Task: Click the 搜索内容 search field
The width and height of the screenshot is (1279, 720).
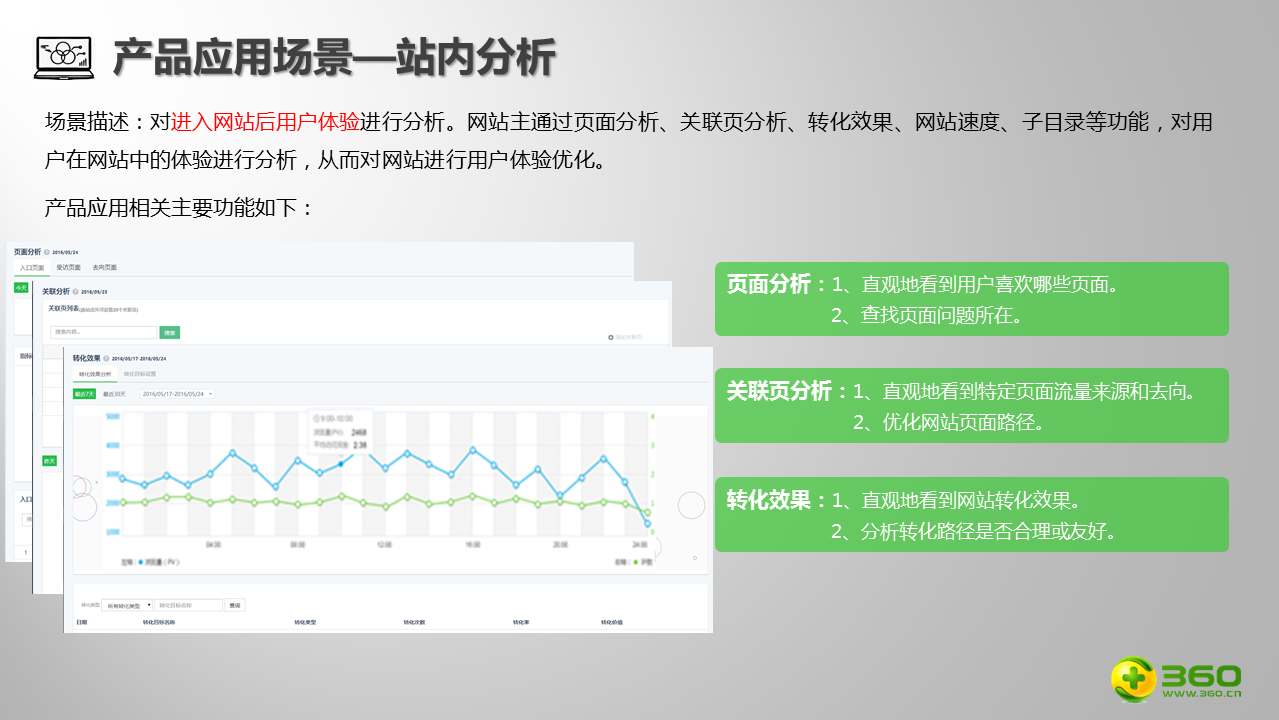Action: [x=103, y=332]
